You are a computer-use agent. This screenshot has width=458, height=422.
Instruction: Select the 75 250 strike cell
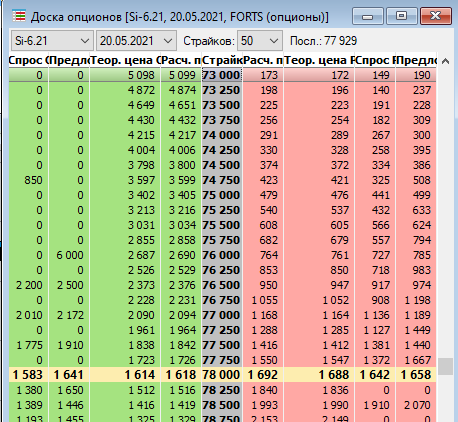(x=222, y=210)
